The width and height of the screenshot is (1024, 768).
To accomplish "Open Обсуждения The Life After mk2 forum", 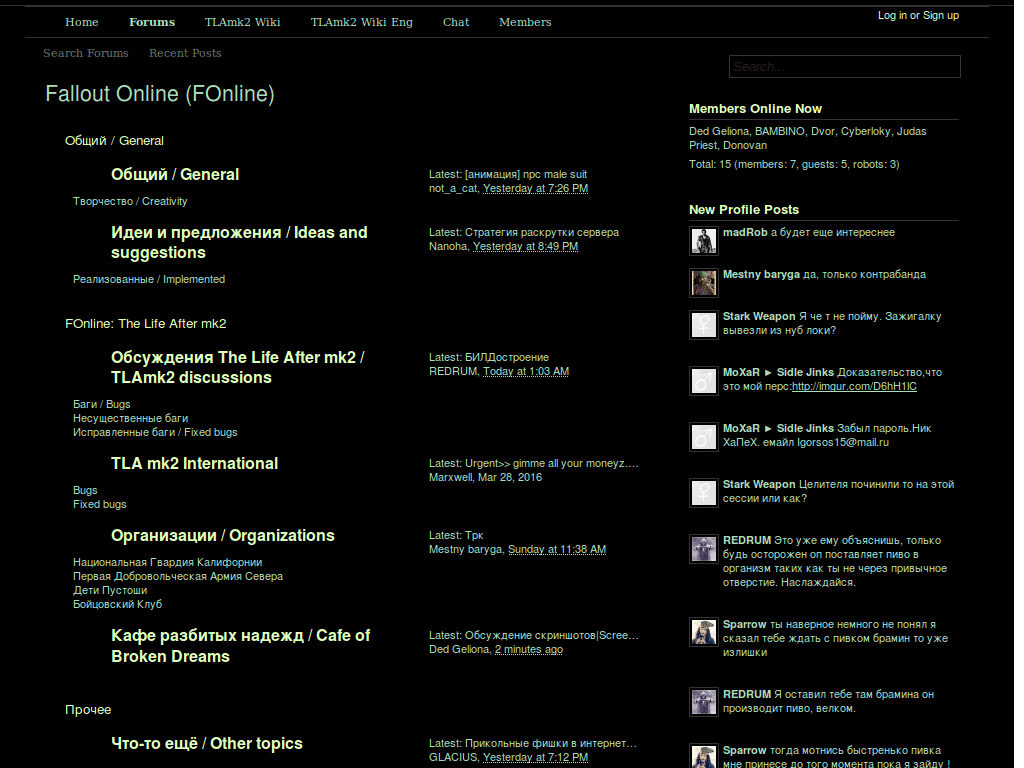I will tap(238, 367).
